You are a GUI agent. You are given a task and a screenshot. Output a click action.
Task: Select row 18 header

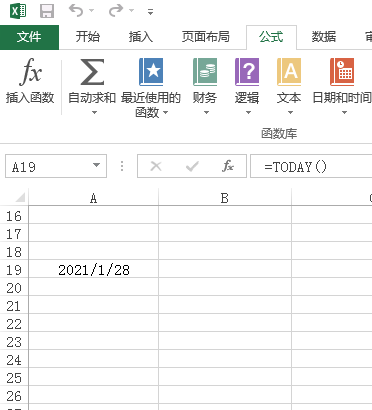tap(14, 252)
